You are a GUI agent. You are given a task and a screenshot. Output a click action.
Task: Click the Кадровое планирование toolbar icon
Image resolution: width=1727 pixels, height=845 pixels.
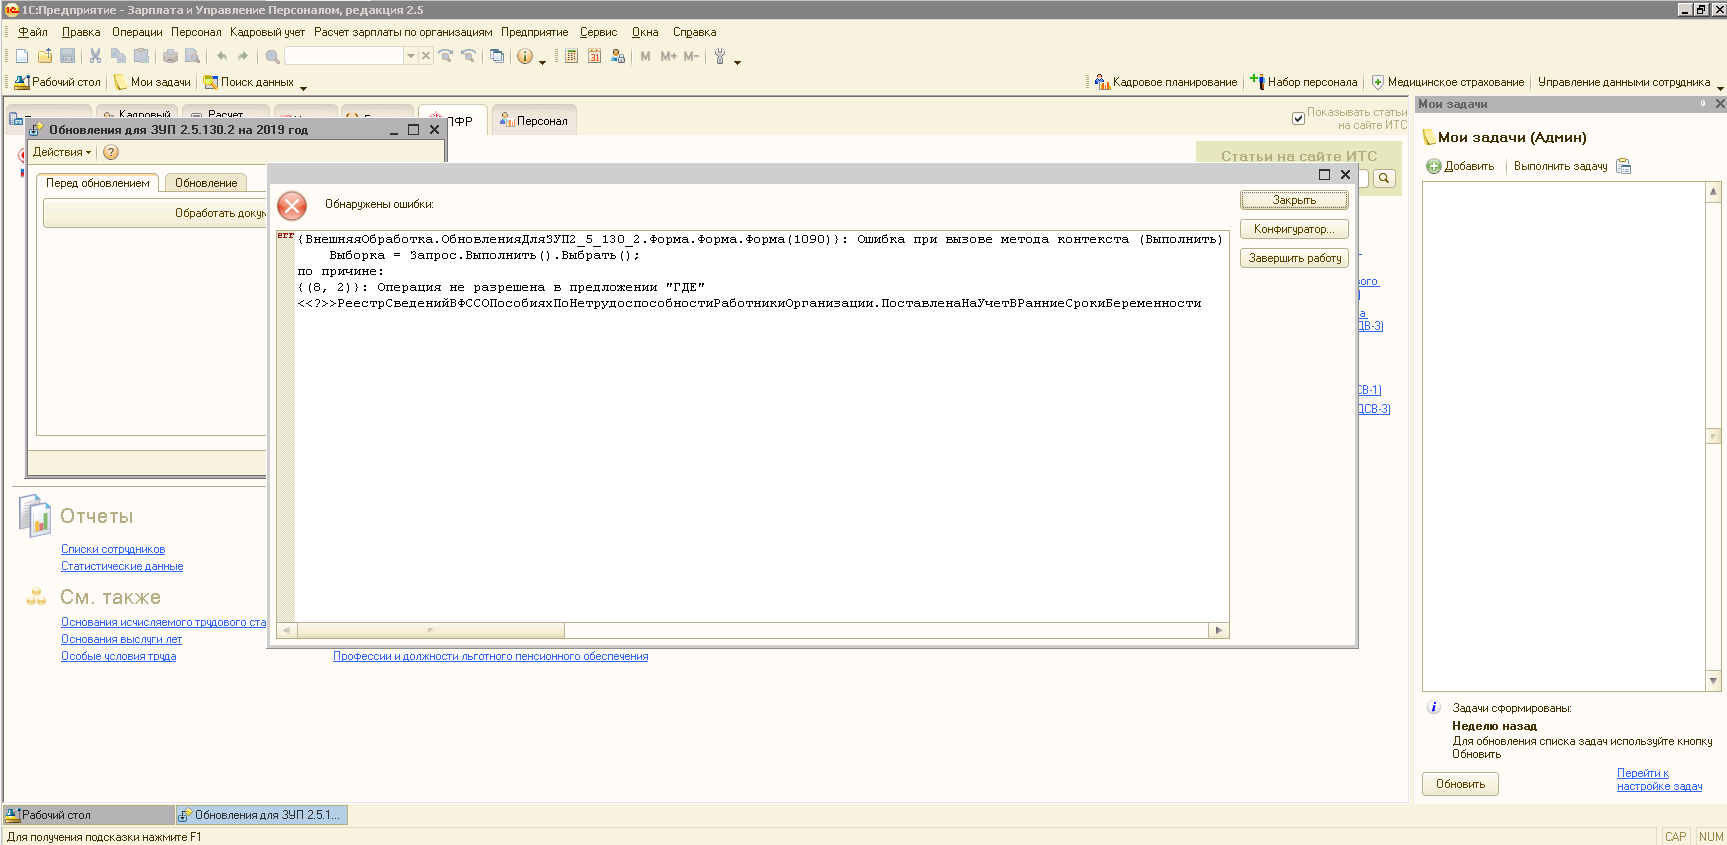pyautogui.click(x=1102, y=82)
